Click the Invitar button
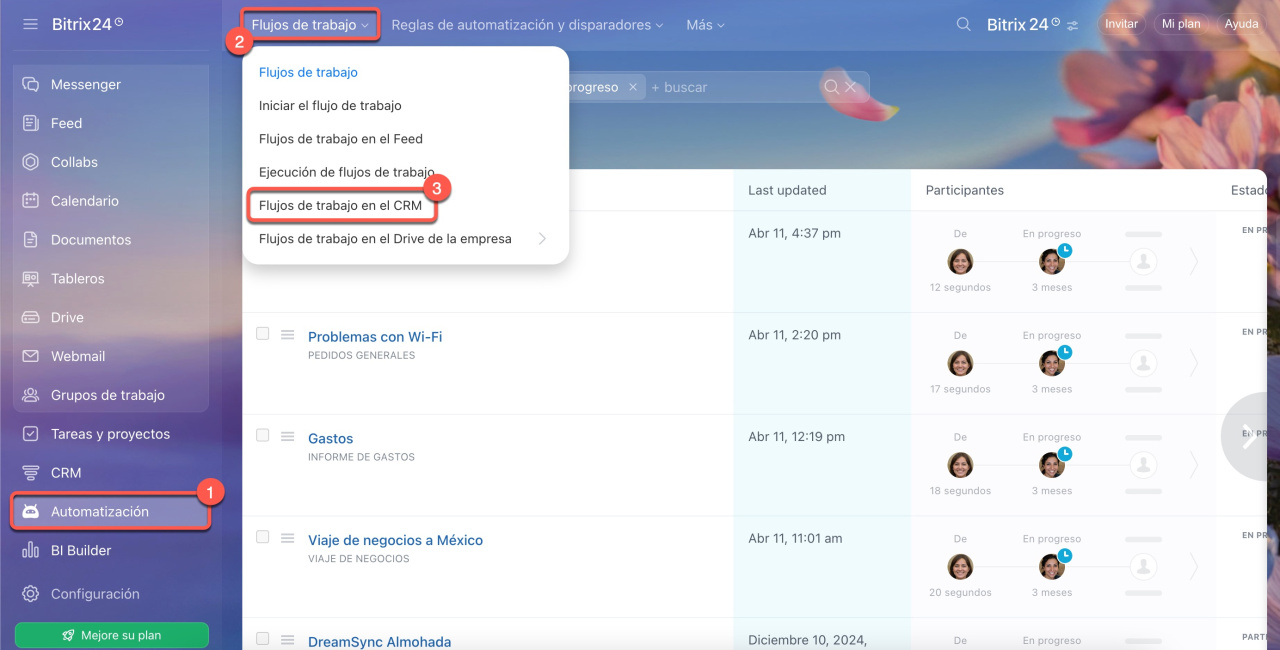This screenshot has width=1280, height=650. coord(1121,24)
